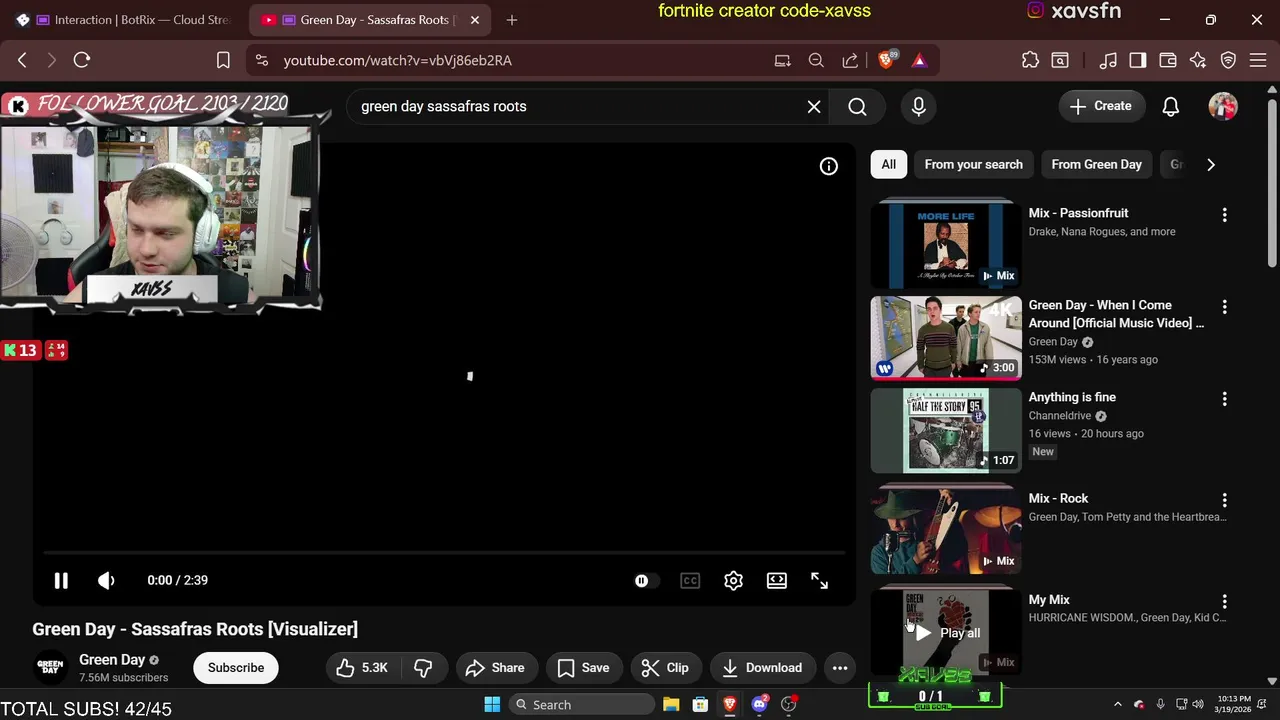Open player settings gear
Screen dimensions: 1280x720
pos(733,580)
